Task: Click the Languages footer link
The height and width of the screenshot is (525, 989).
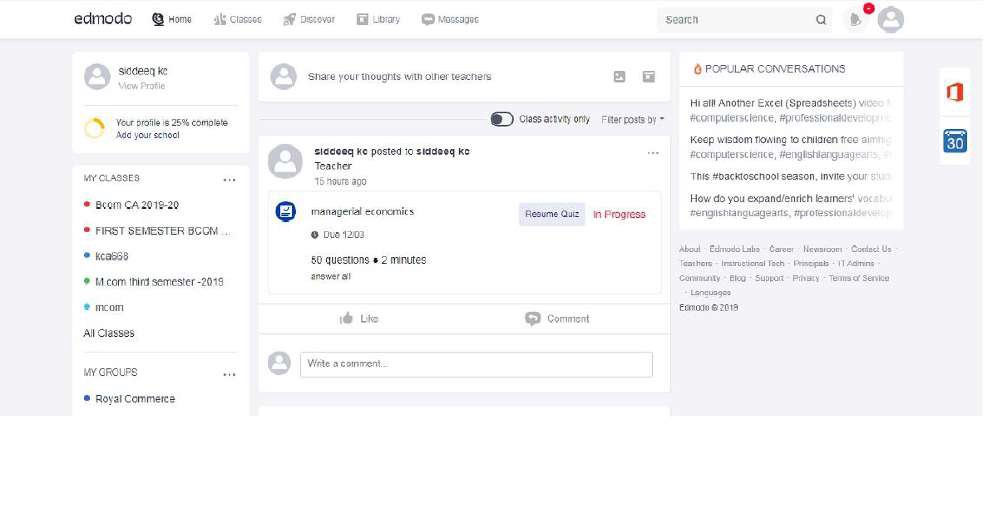Action: tap(710, 293)
